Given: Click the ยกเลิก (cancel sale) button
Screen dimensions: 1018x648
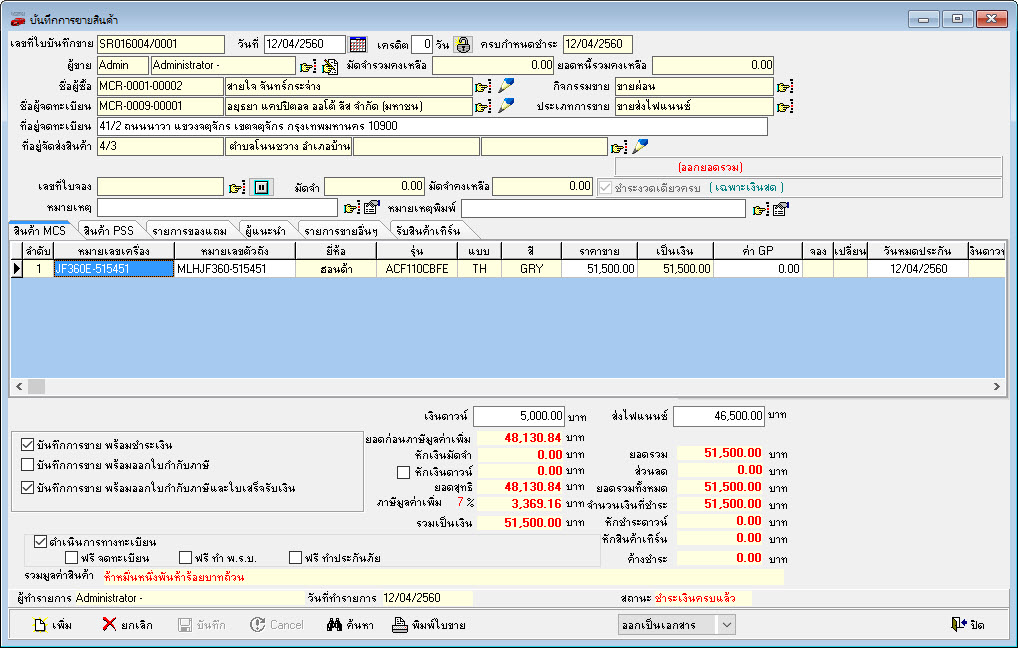Looking at the screenshot, I should pos(128,625).
